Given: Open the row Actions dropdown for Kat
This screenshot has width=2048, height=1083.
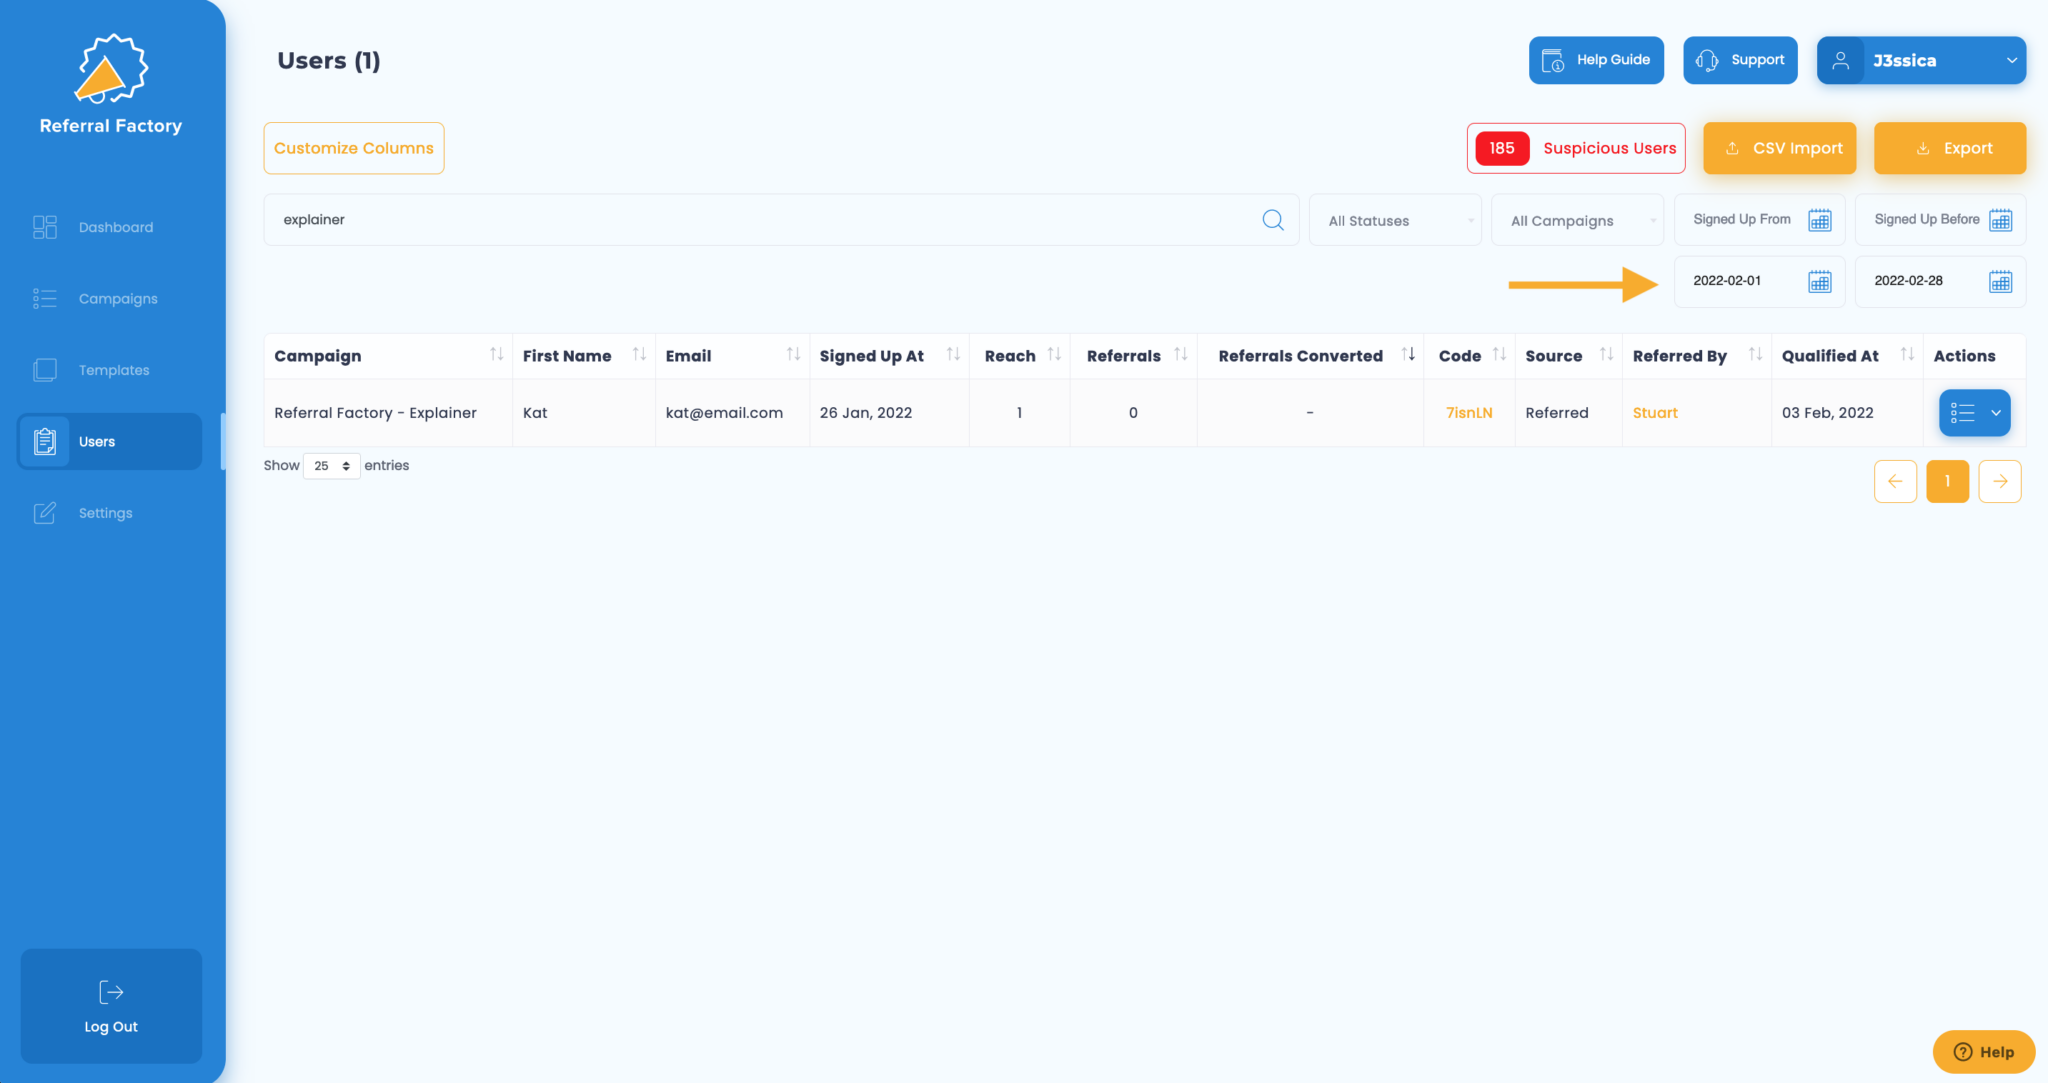Looking at the screenshot, I should click(x=1974, y=413).
